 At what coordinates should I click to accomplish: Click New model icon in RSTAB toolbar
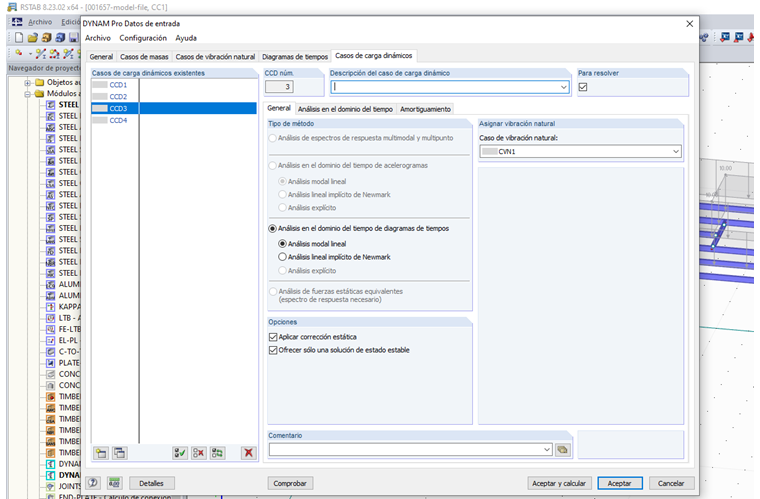point(19,38)
